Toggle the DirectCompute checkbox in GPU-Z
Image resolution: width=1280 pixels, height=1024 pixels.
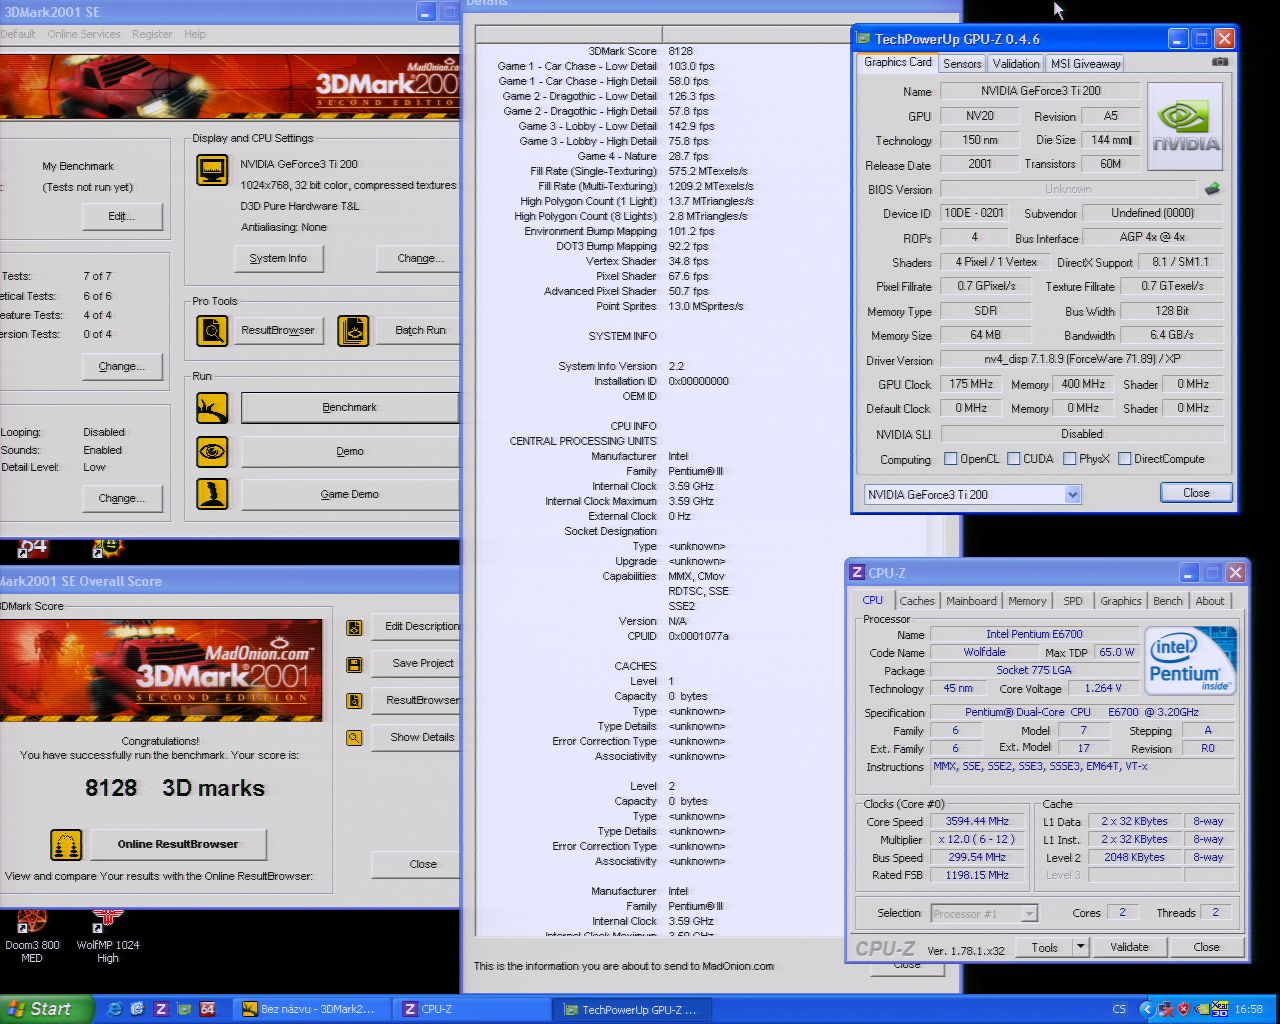click(x=1125, y=459)
